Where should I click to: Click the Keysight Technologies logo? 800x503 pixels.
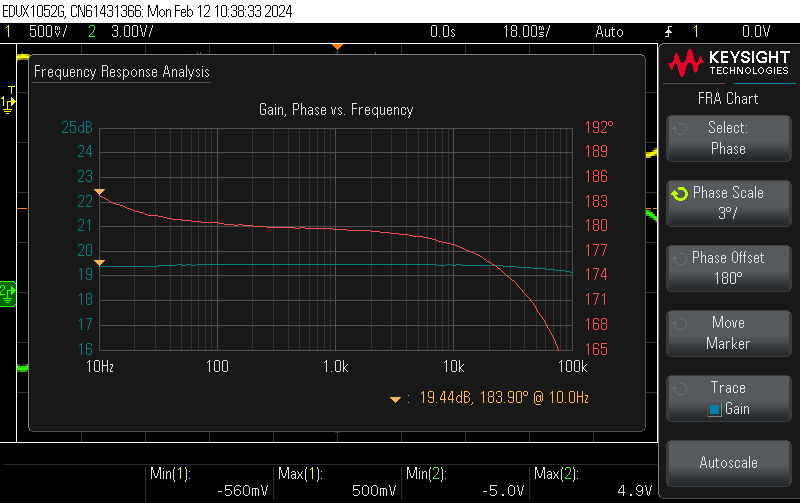pos(729,63)
